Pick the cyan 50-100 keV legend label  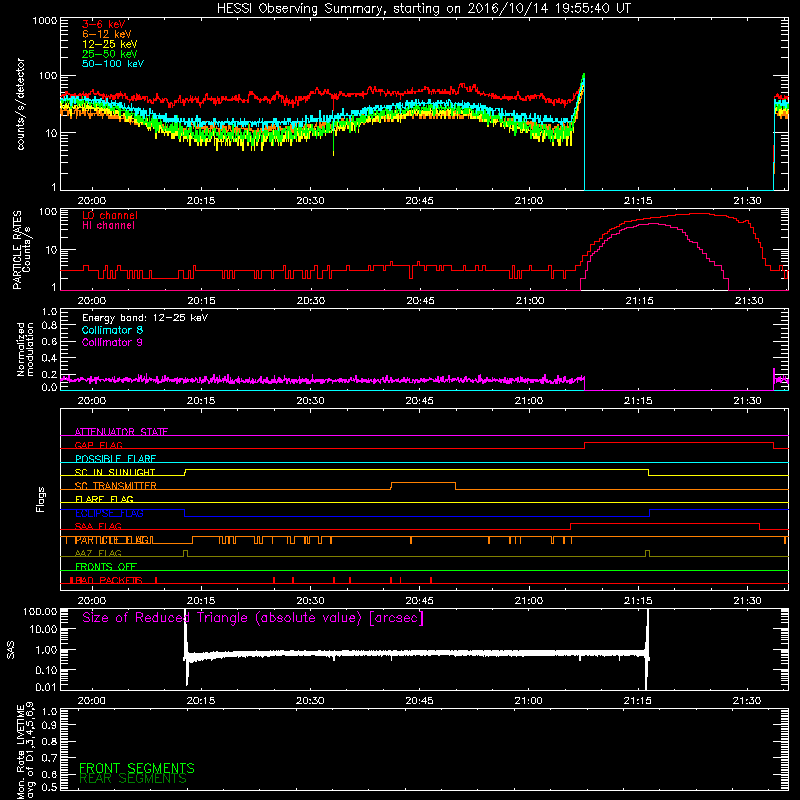point(113,64)
